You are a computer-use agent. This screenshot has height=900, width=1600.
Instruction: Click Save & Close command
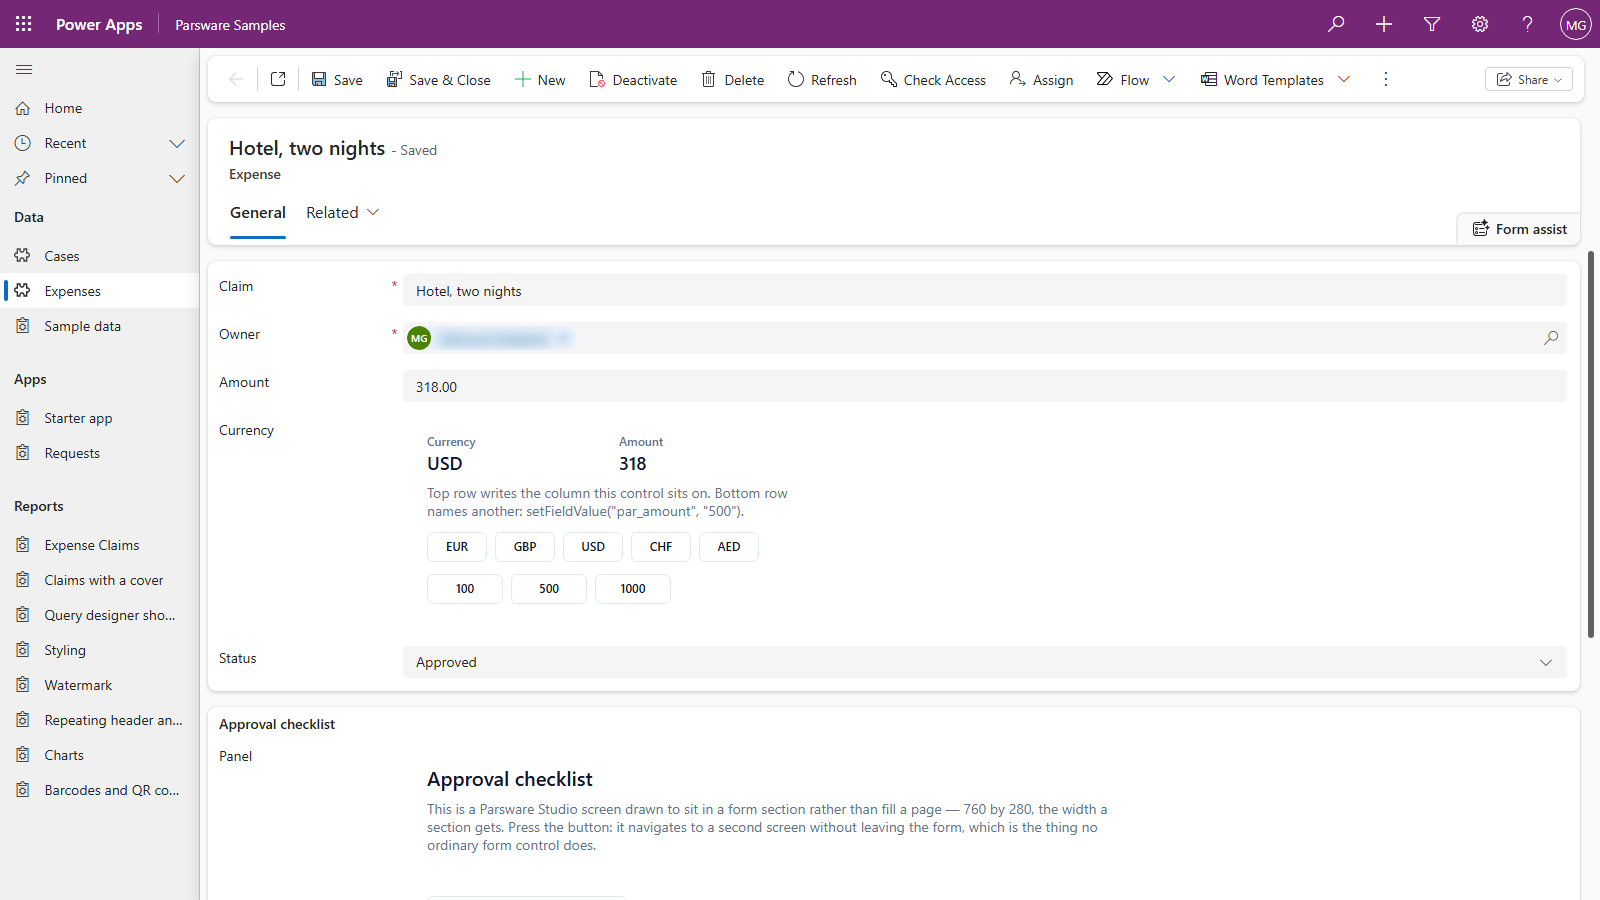pyautogui.click(x=439, y=79)
